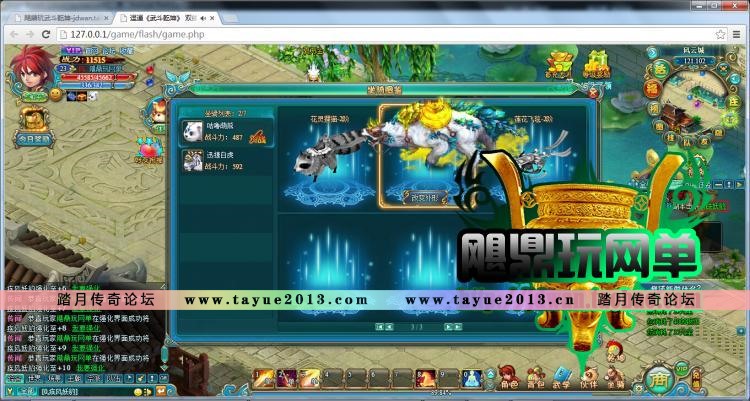Switch to the 队伍 chat channel tab
Screen dimensions: 750x401
coord(113,379)
